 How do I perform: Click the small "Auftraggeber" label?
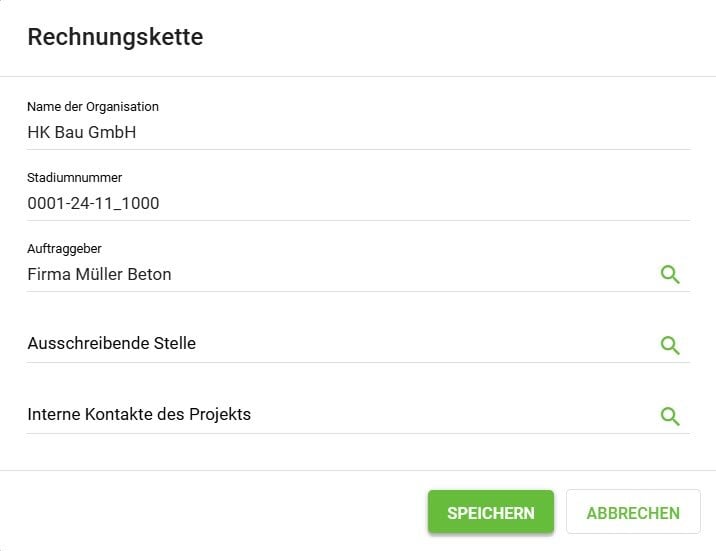tap(64, 247)
